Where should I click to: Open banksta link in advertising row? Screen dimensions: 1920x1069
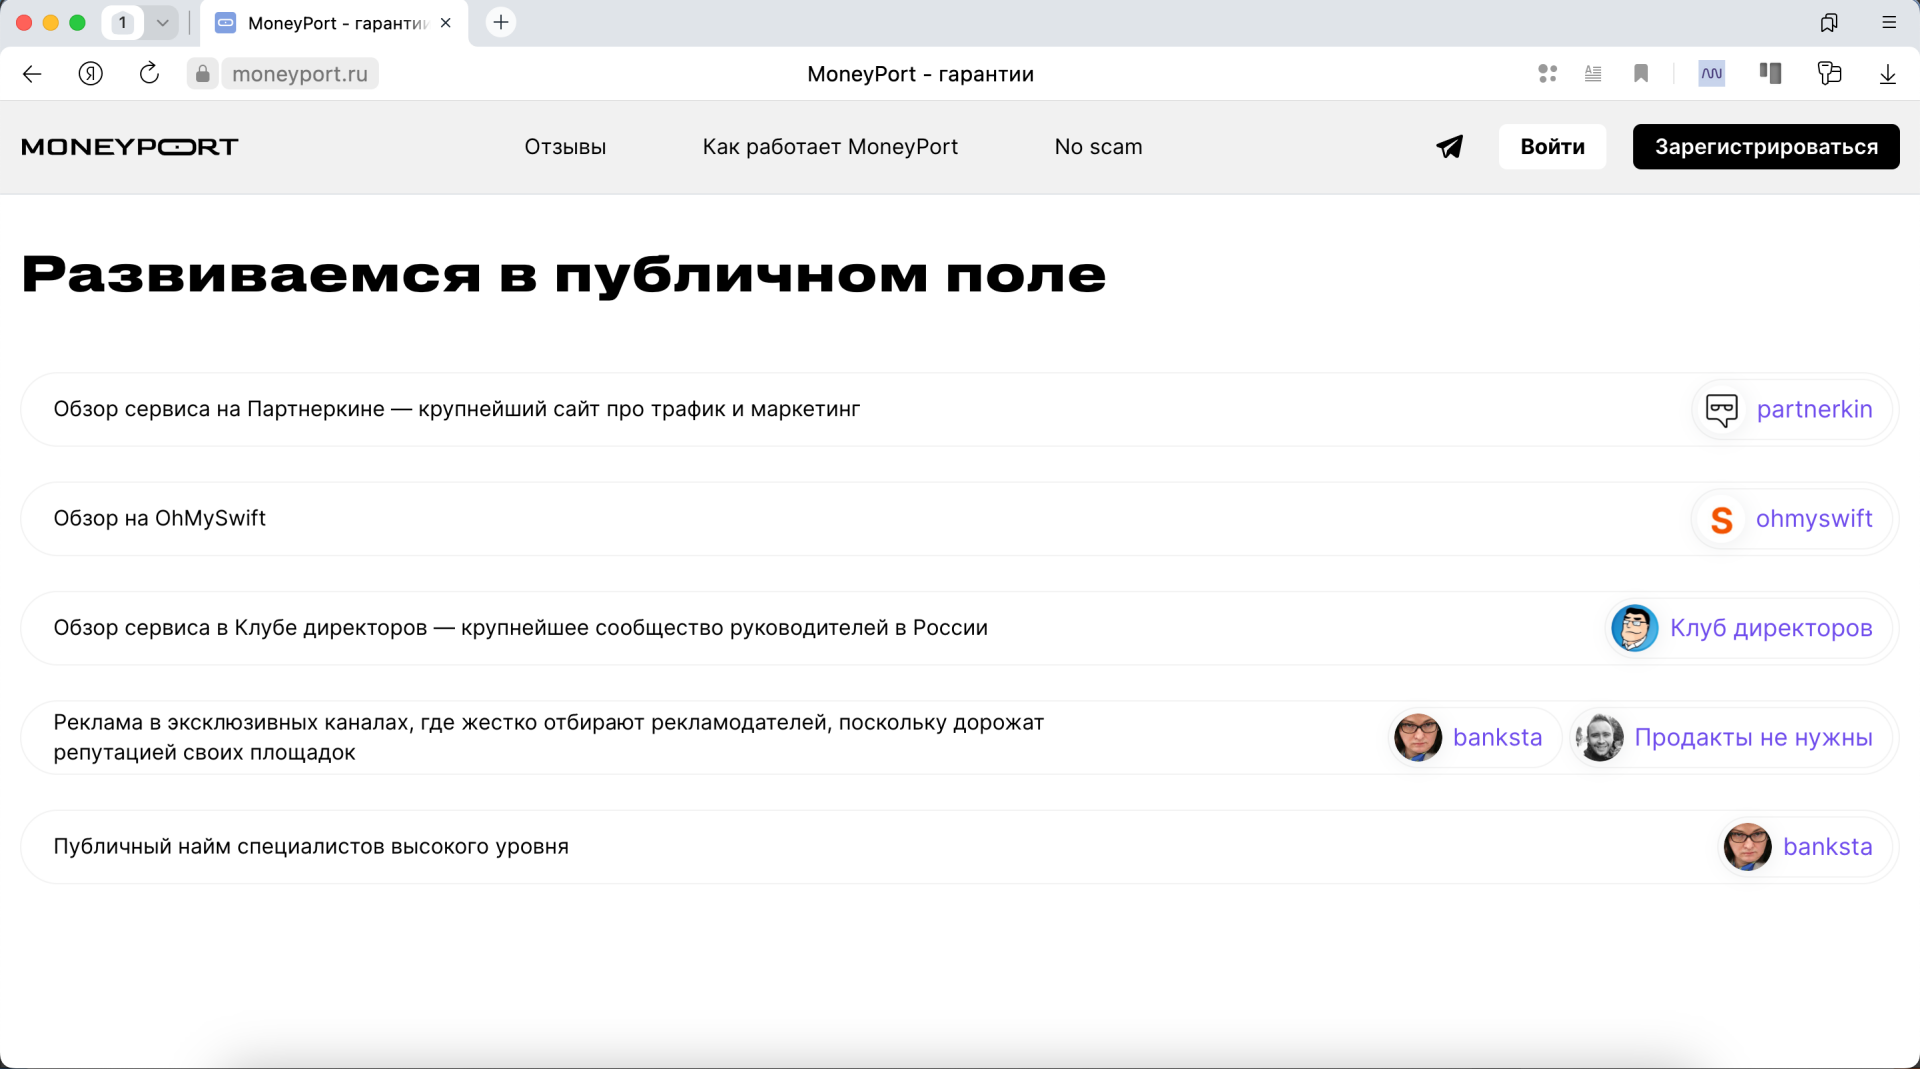click(x=1497, y=738)
